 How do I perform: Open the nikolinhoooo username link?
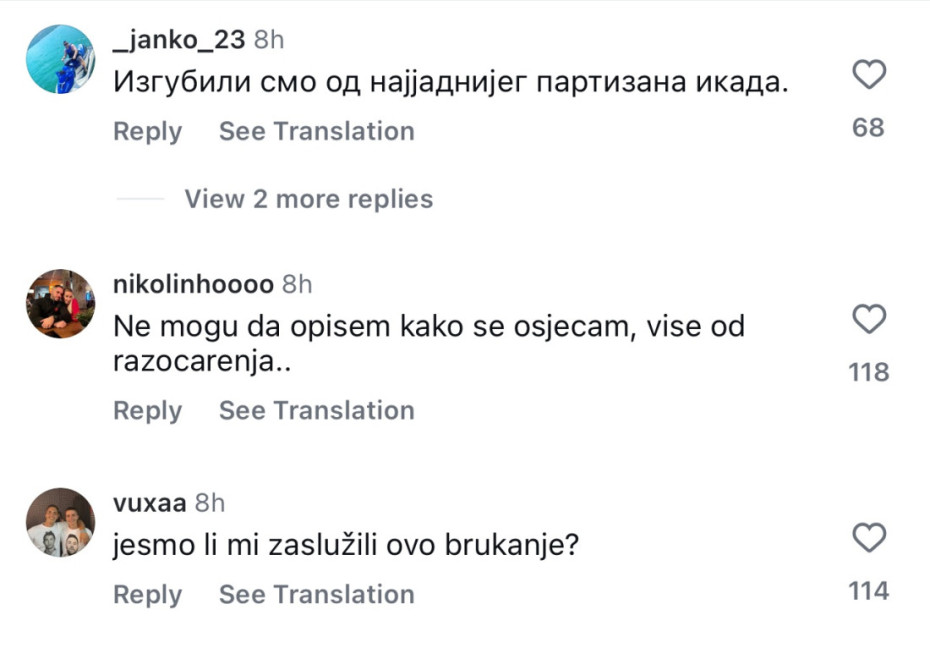coord(194,284)
